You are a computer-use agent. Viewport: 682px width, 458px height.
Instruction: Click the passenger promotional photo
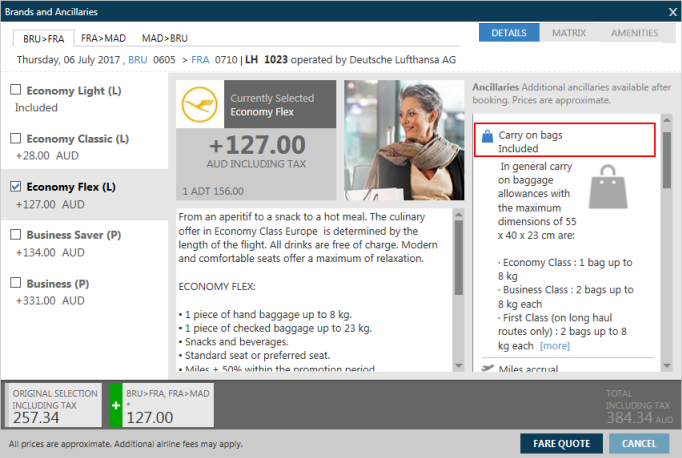[x=400, y=139]
